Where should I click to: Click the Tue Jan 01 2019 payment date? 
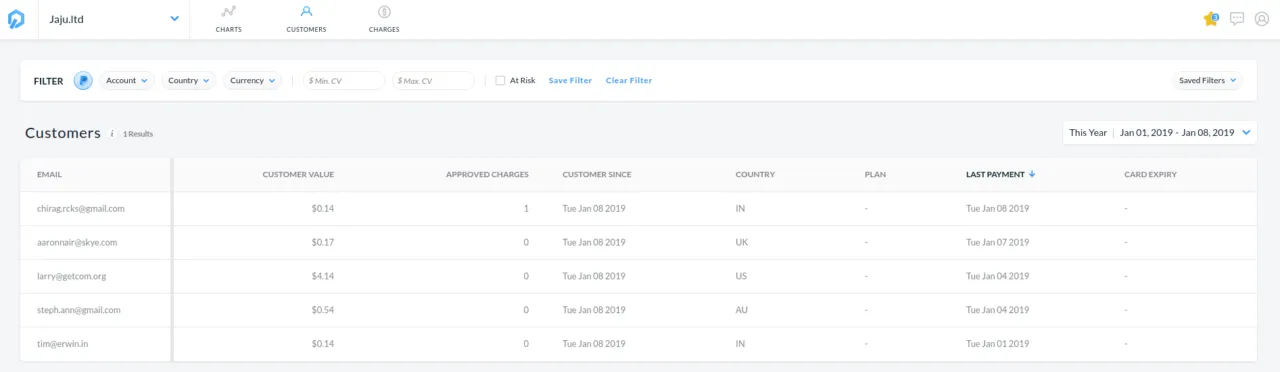point(997,345)
